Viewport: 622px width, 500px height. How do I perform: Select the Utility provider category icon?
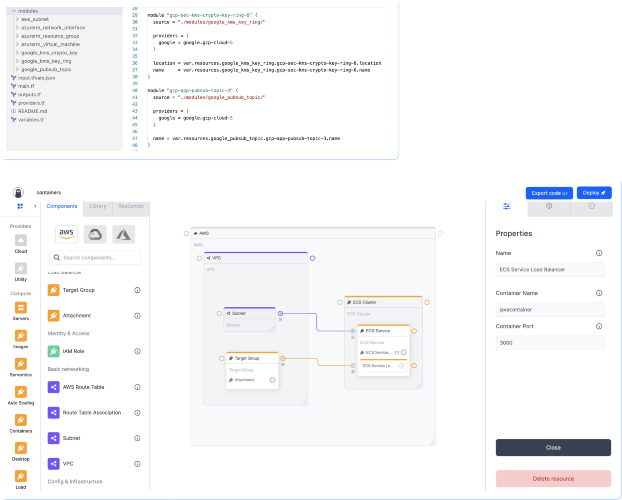21,268
